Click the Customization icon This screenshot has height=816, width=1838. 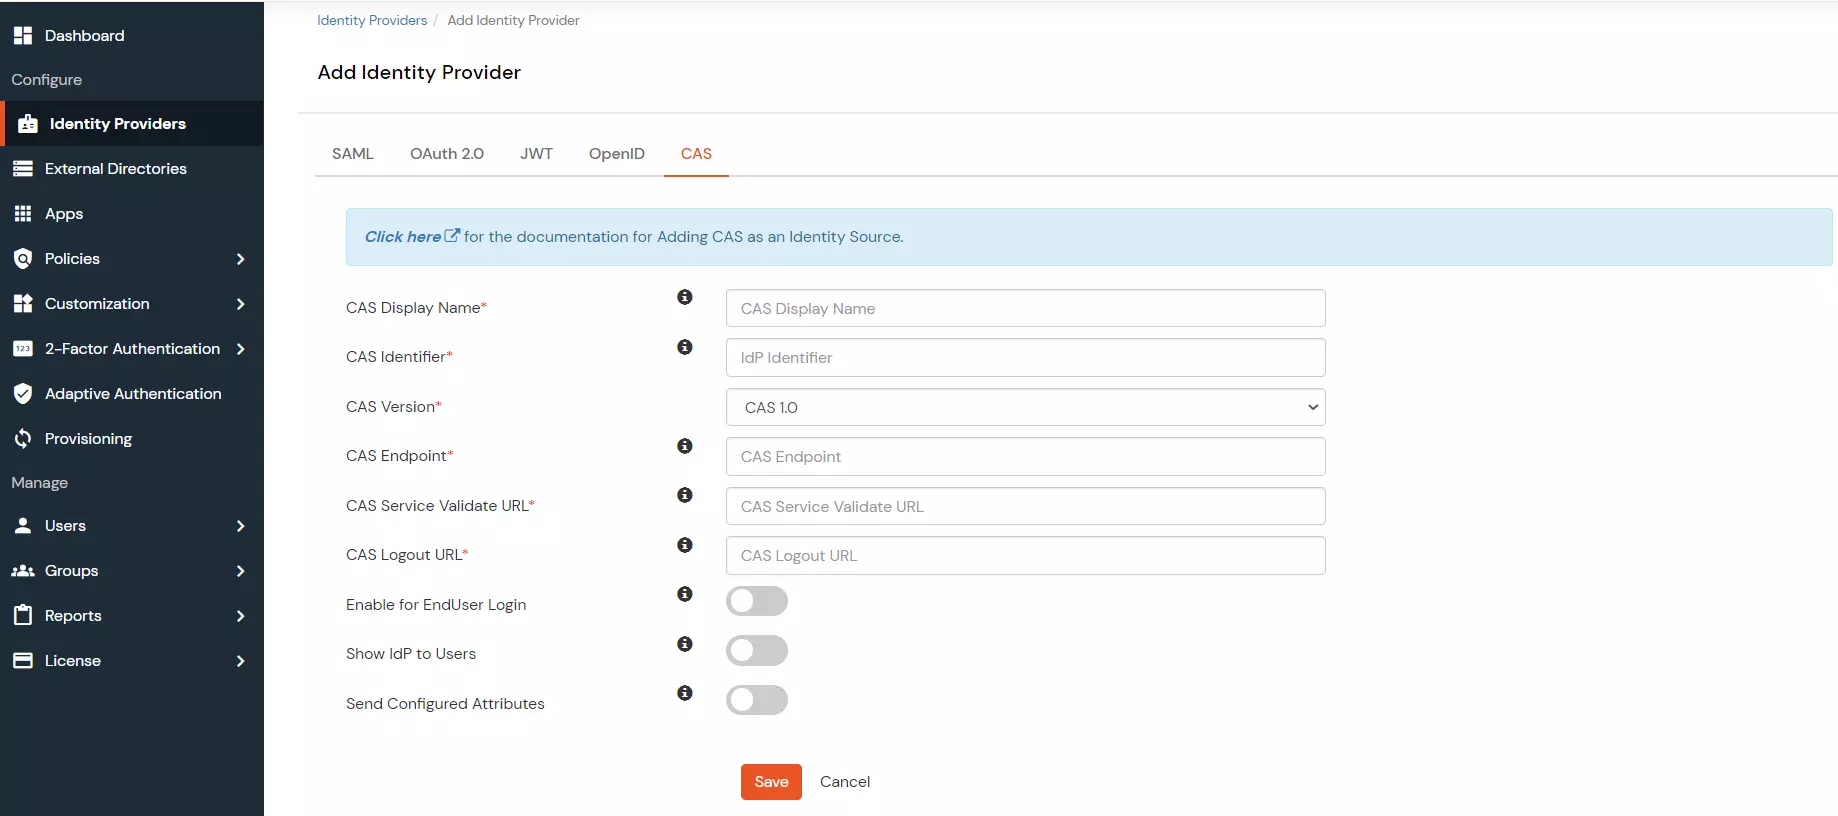pyautogui.click(x=23, y=304)
